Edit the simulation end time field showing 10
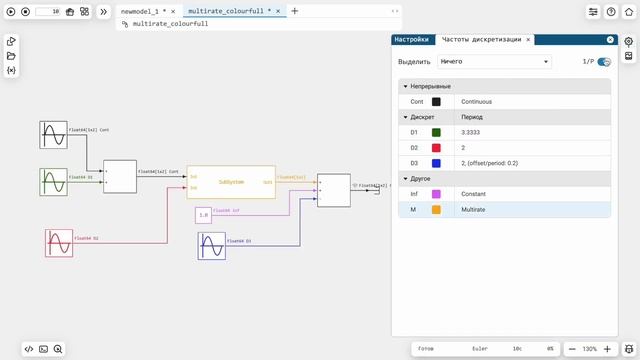 point(48,12)
